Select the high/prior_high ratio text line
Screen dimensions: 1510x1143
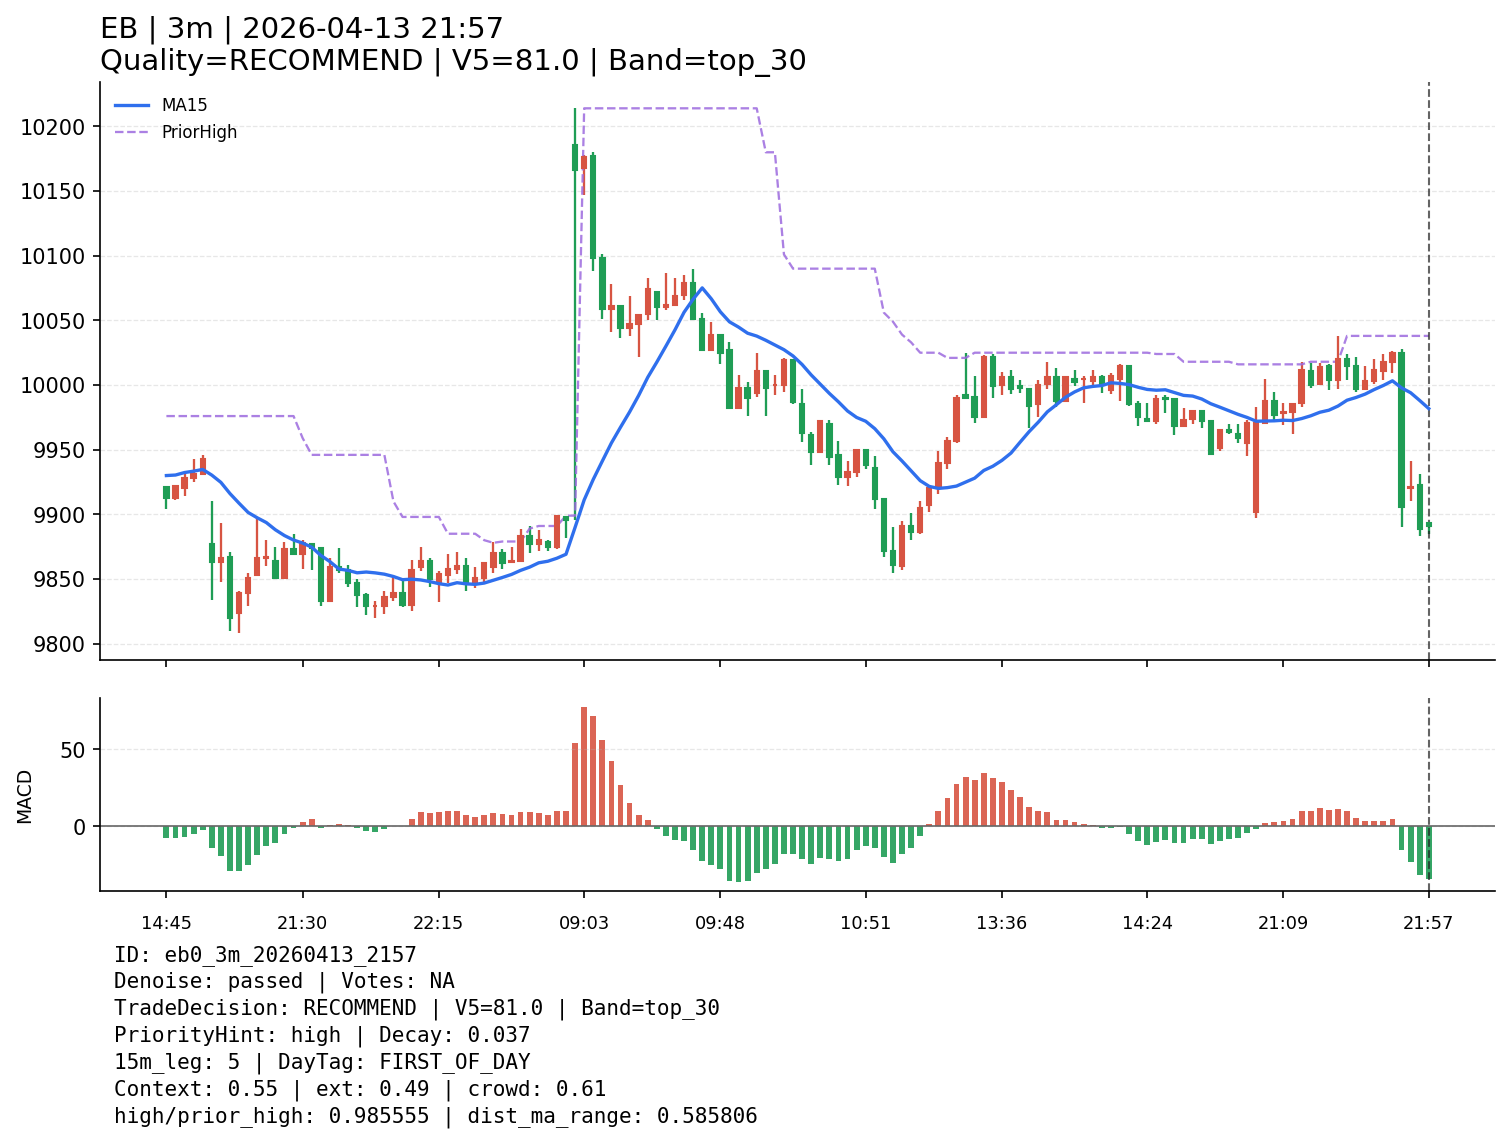tap(436, 1116)
